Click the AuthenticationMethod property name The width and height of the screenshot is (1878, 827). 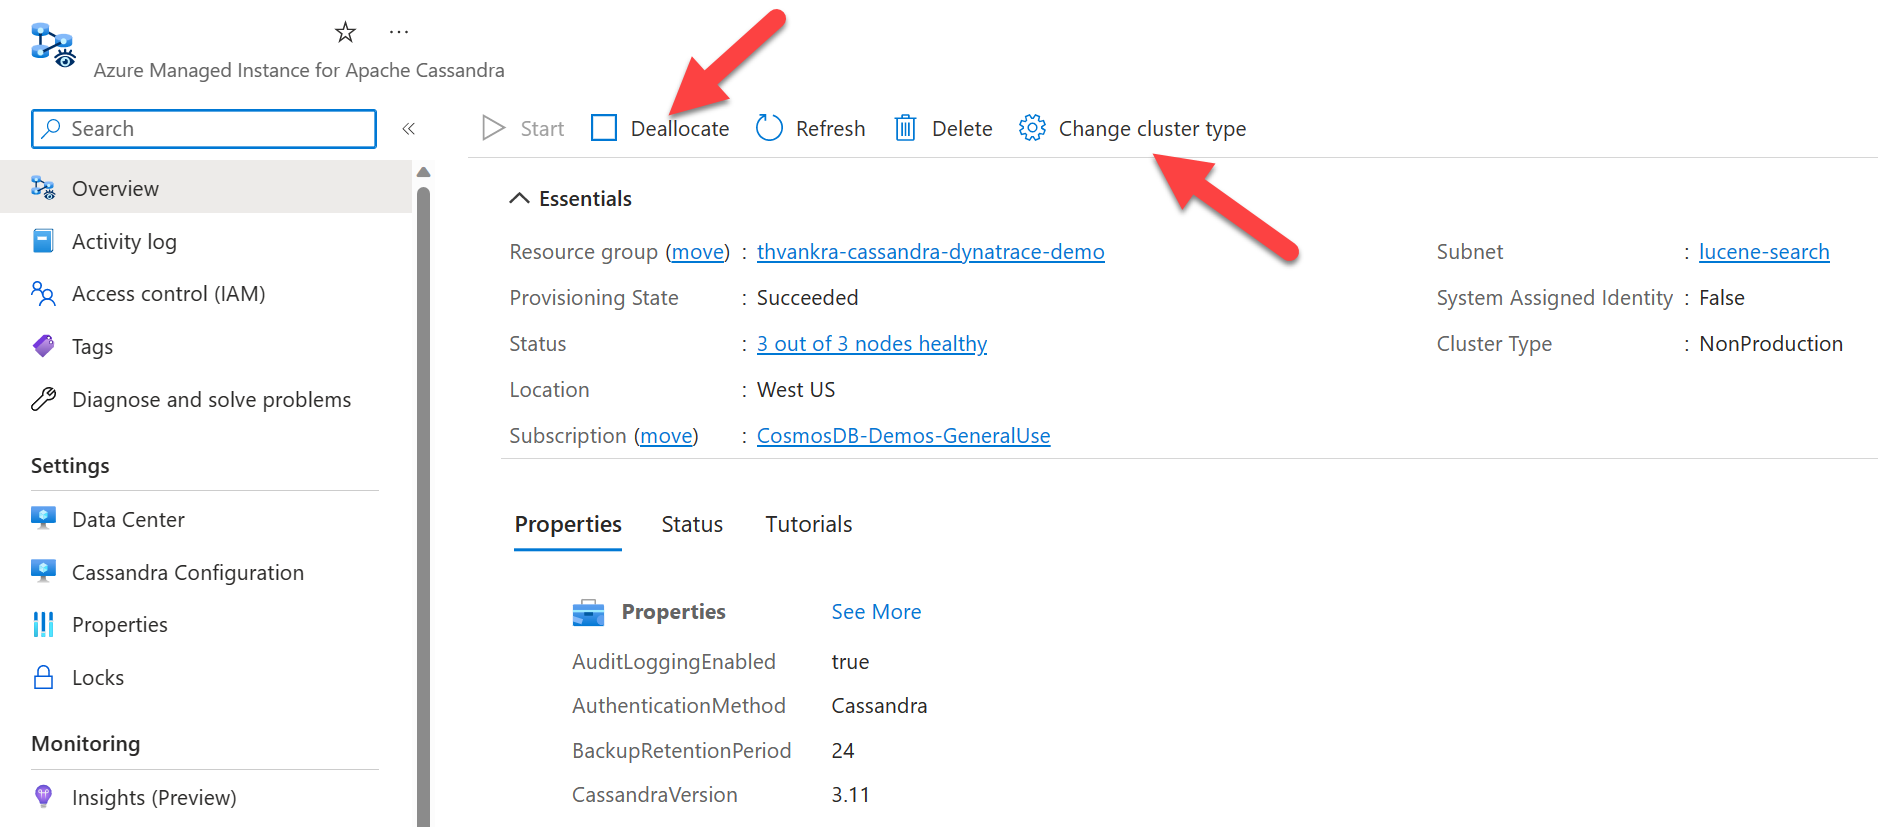tap(679, 705)
